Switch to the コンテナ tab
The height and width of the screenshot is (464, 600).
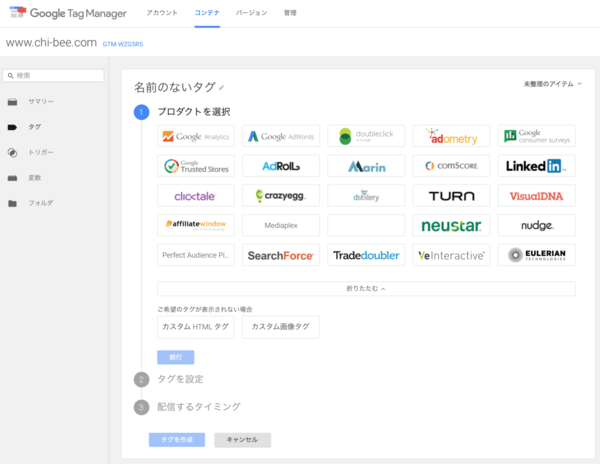(x=207, y=13)
